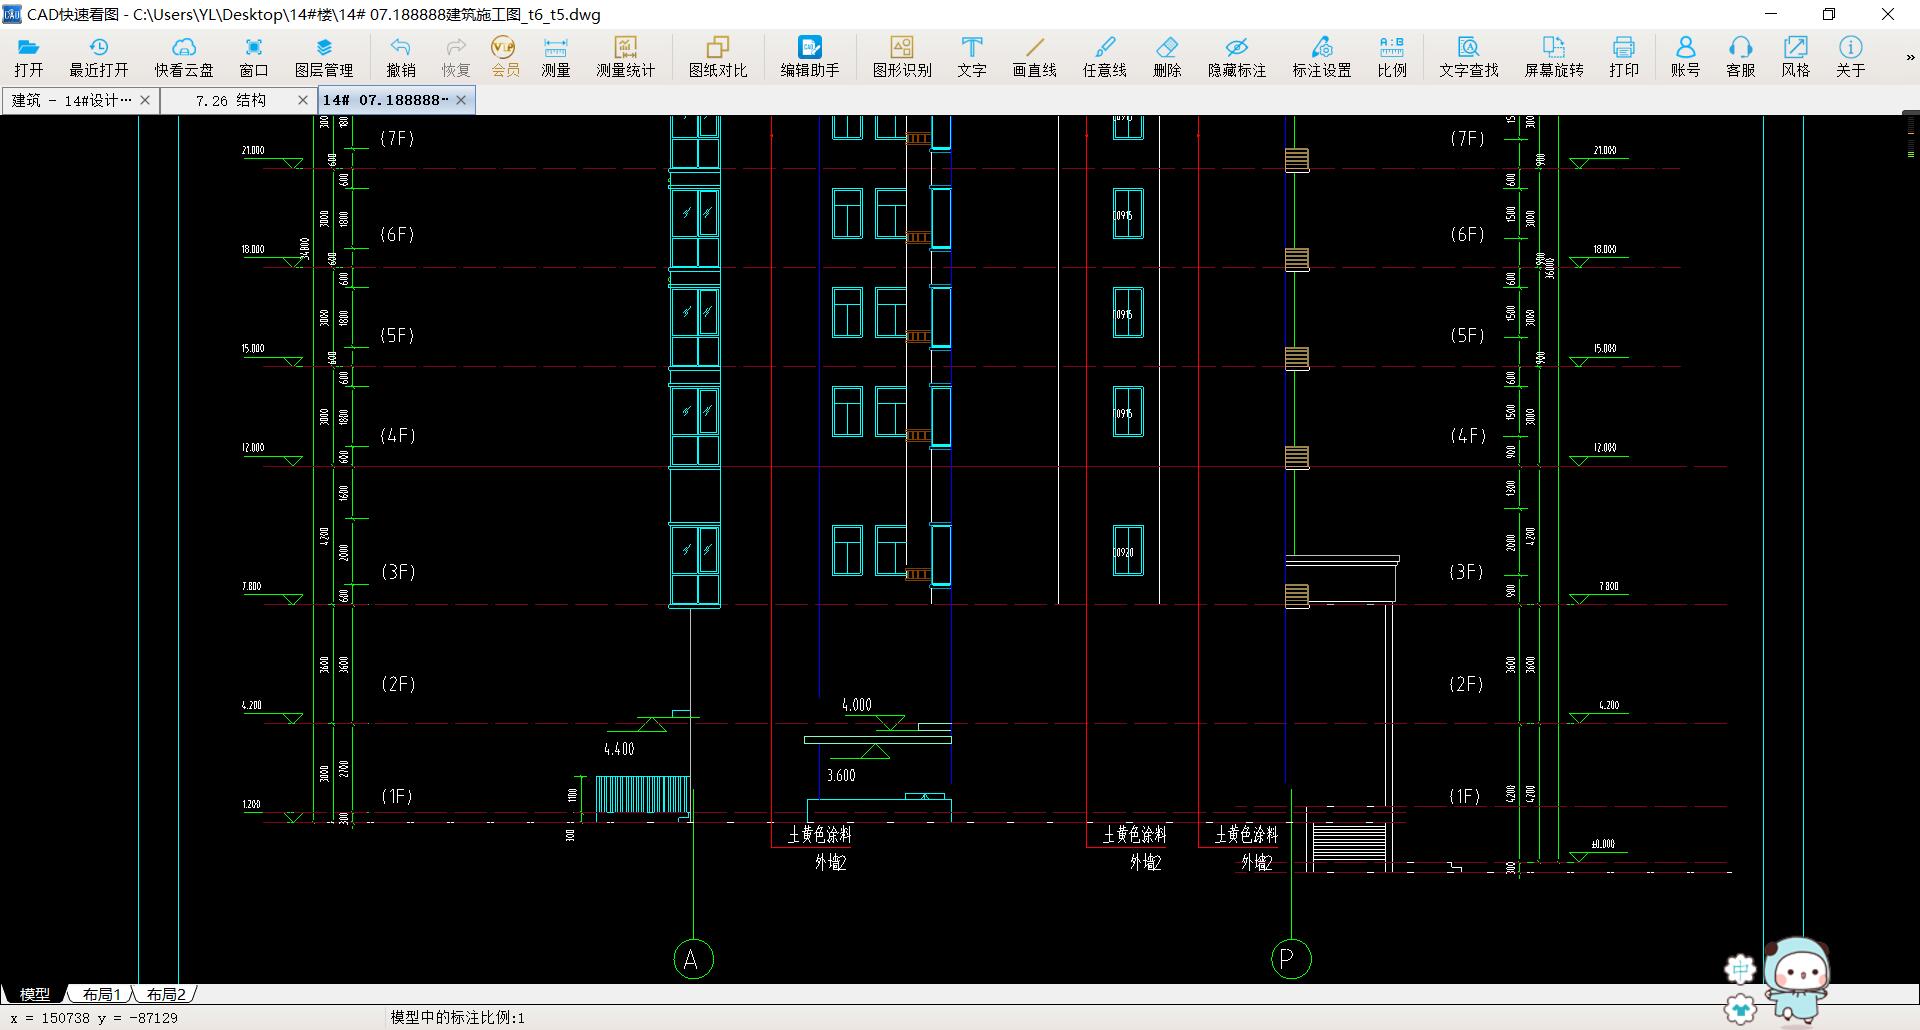
Task: Close the 建筑 - 14#设计 tab
Action: tap(146, 100)
